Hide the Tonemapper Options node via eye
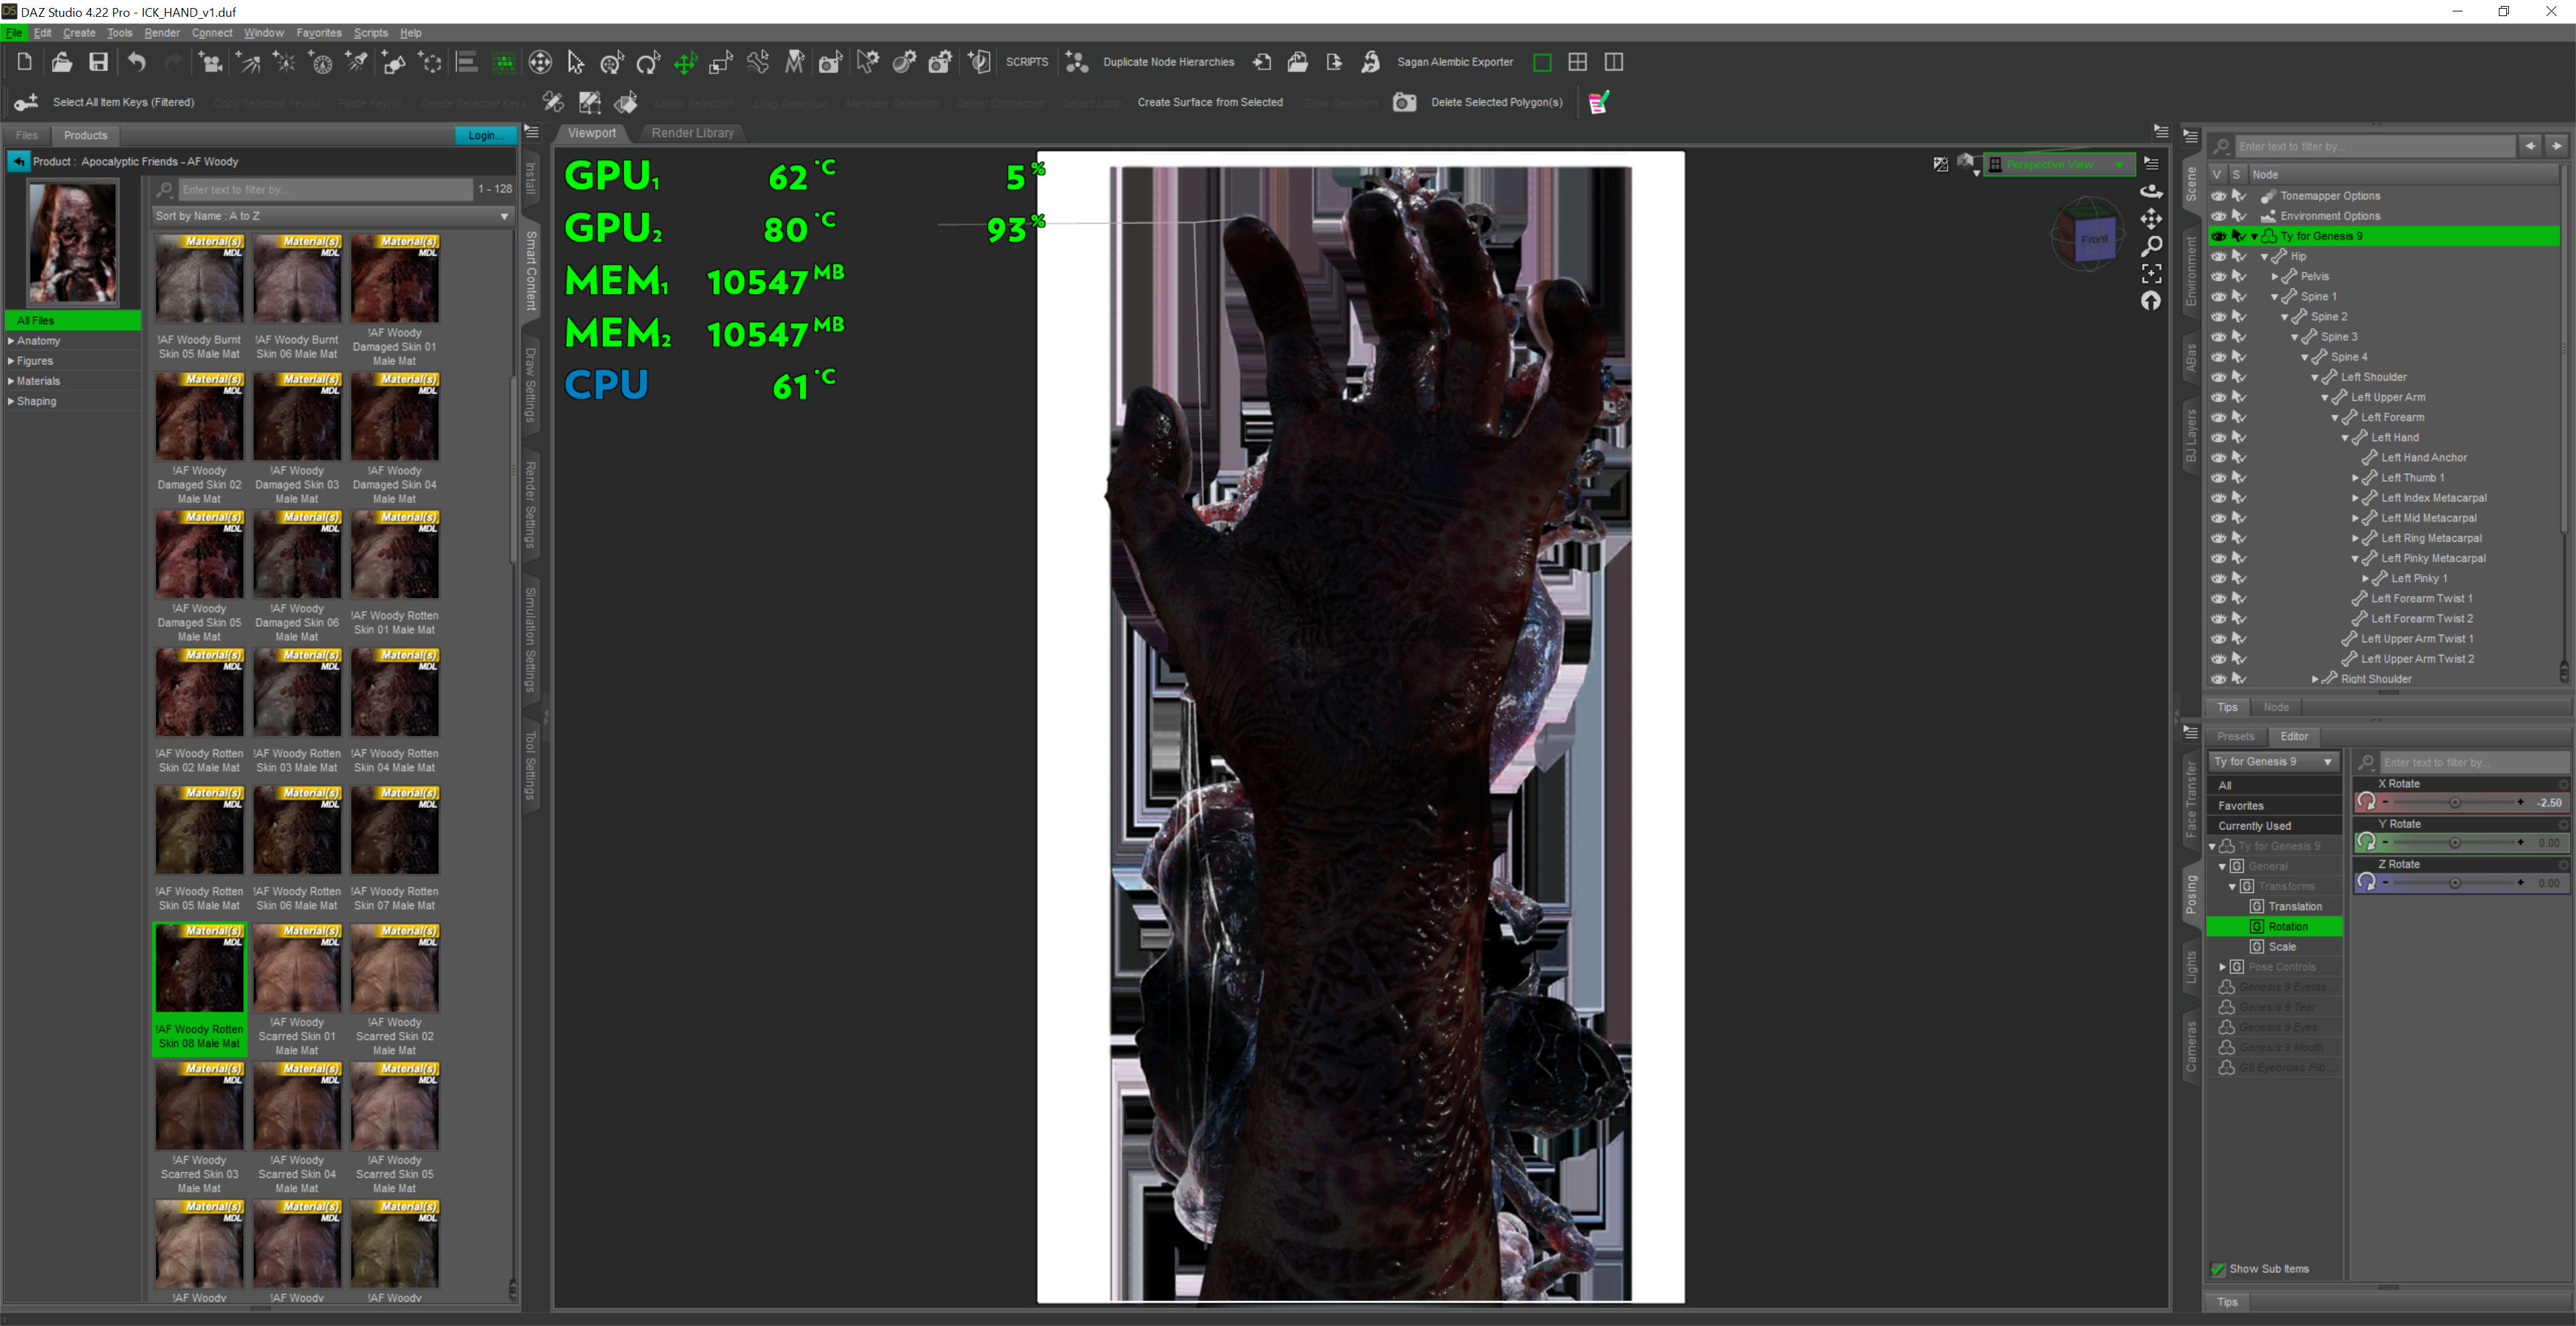This screenshot has height=1326, width=2576. (x=2218, y=196)
